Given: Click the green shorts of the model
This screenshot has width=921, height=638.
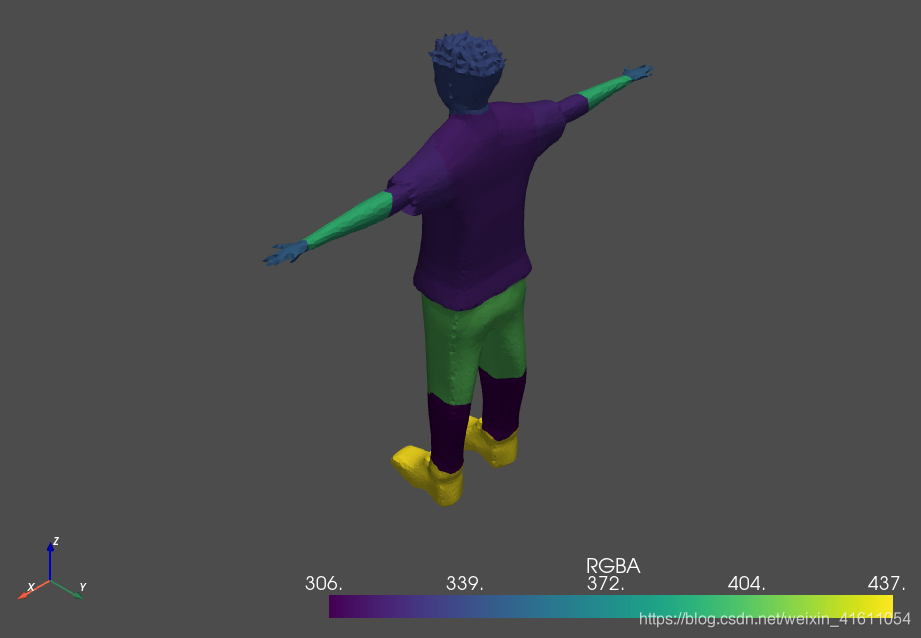Looking at the screenshot, I should click(473, 341).
